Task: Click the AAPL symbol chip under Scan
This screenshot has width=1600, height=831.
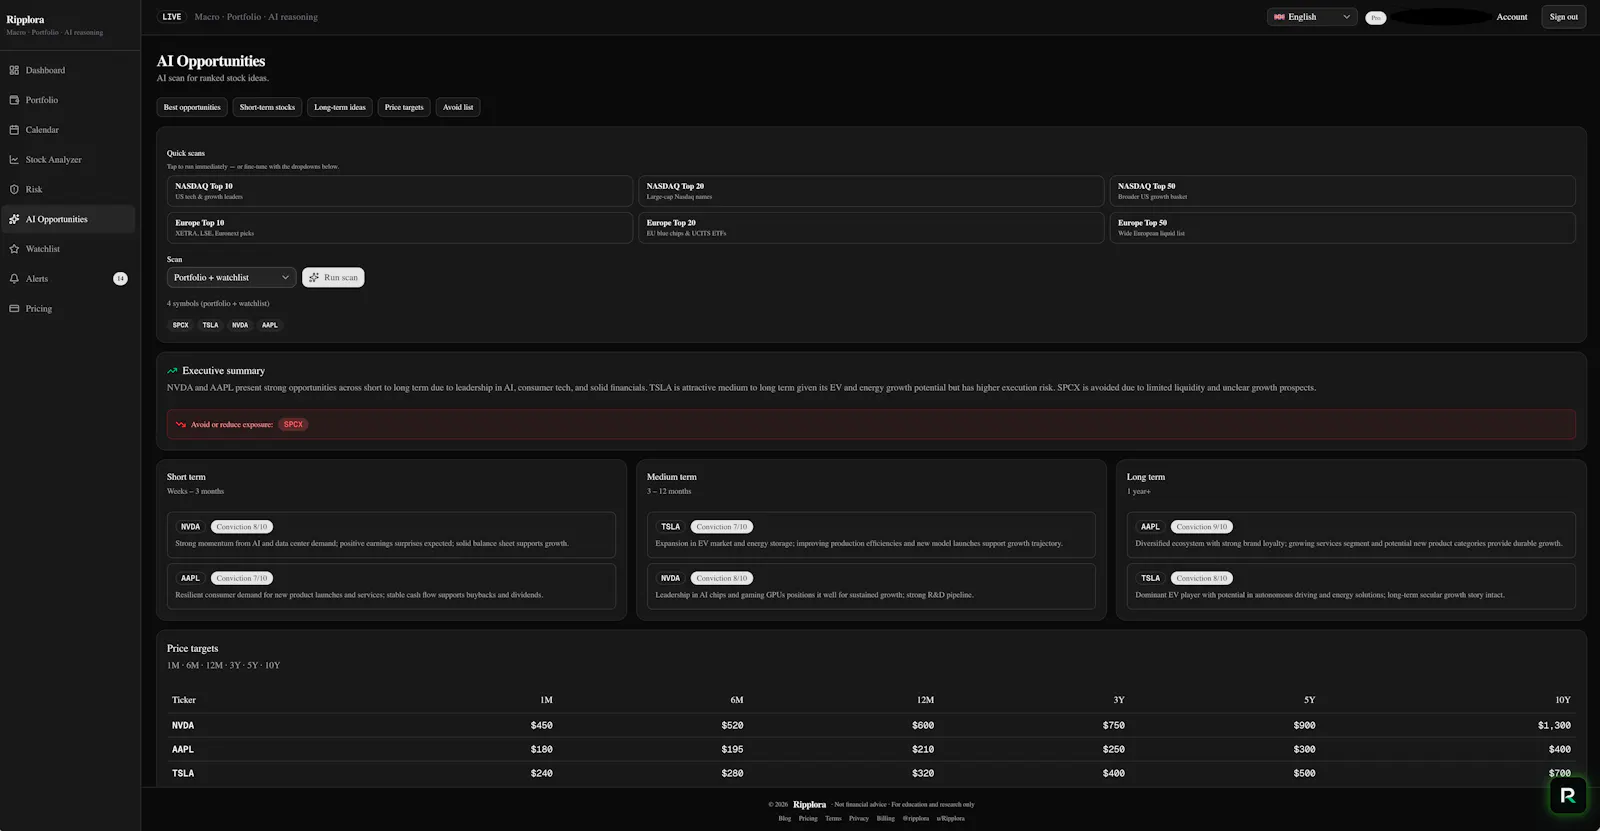Action: pyautogui.click(x=270, y=325)
